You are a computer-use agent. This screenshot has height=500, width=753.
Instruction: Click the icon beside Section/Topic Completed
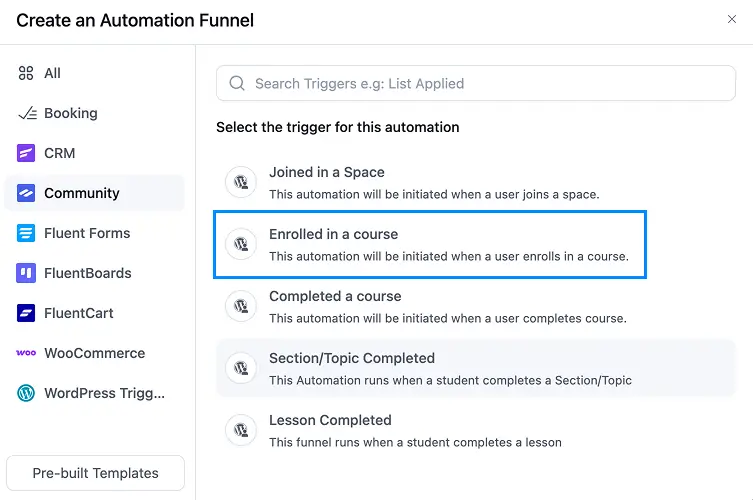pyautogui.click(x=241, y=368)
